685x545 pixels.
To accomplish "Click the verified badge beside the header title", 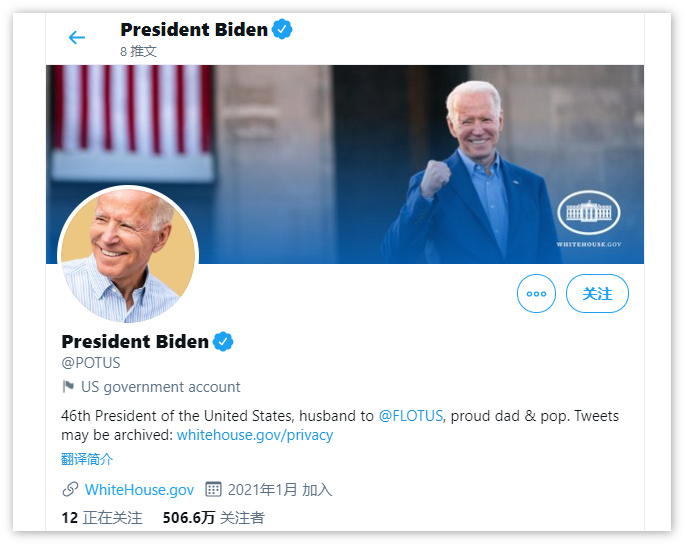I will tap(282, 29).
